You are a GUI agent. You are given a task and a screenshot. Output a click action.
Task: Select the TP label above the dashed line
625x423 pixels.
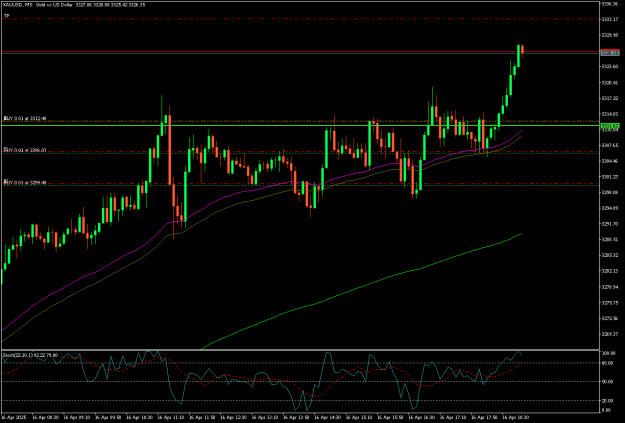(6, 16)
